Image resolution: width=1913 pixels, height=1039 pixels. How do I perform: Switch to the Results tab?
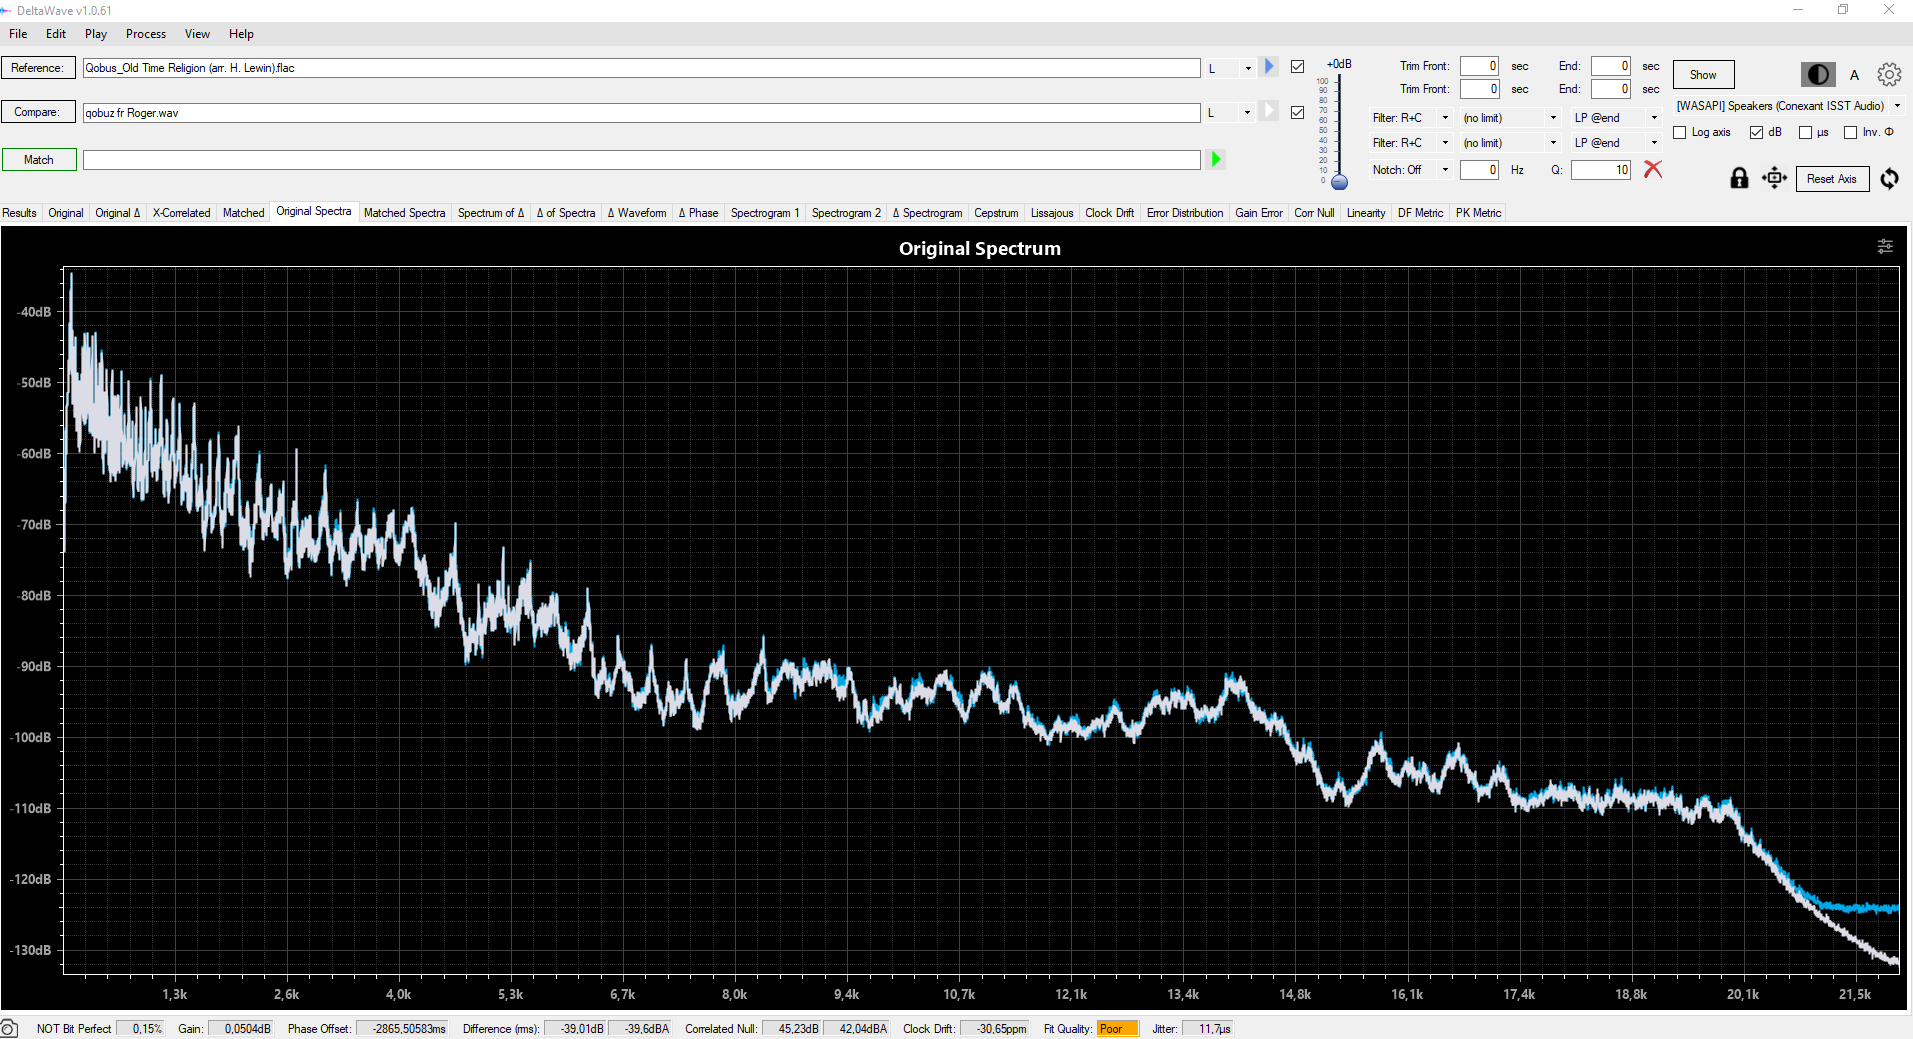(19, 213)
